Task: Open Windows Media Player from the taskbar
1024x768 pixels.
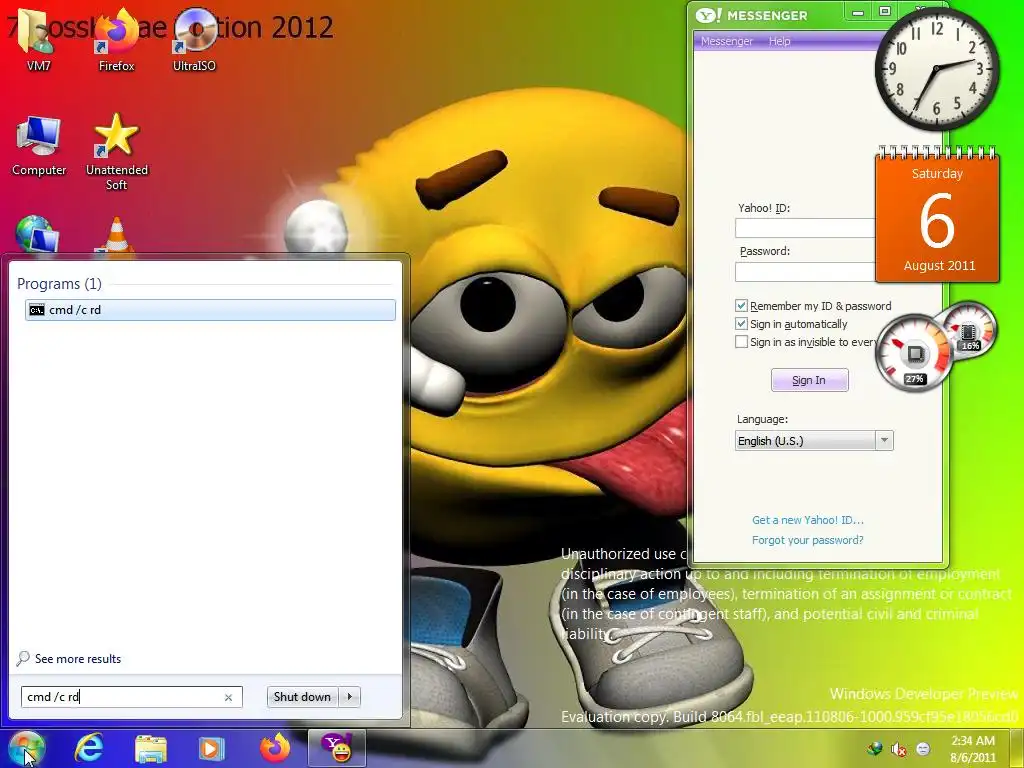Action: click(x=211, y=748)
